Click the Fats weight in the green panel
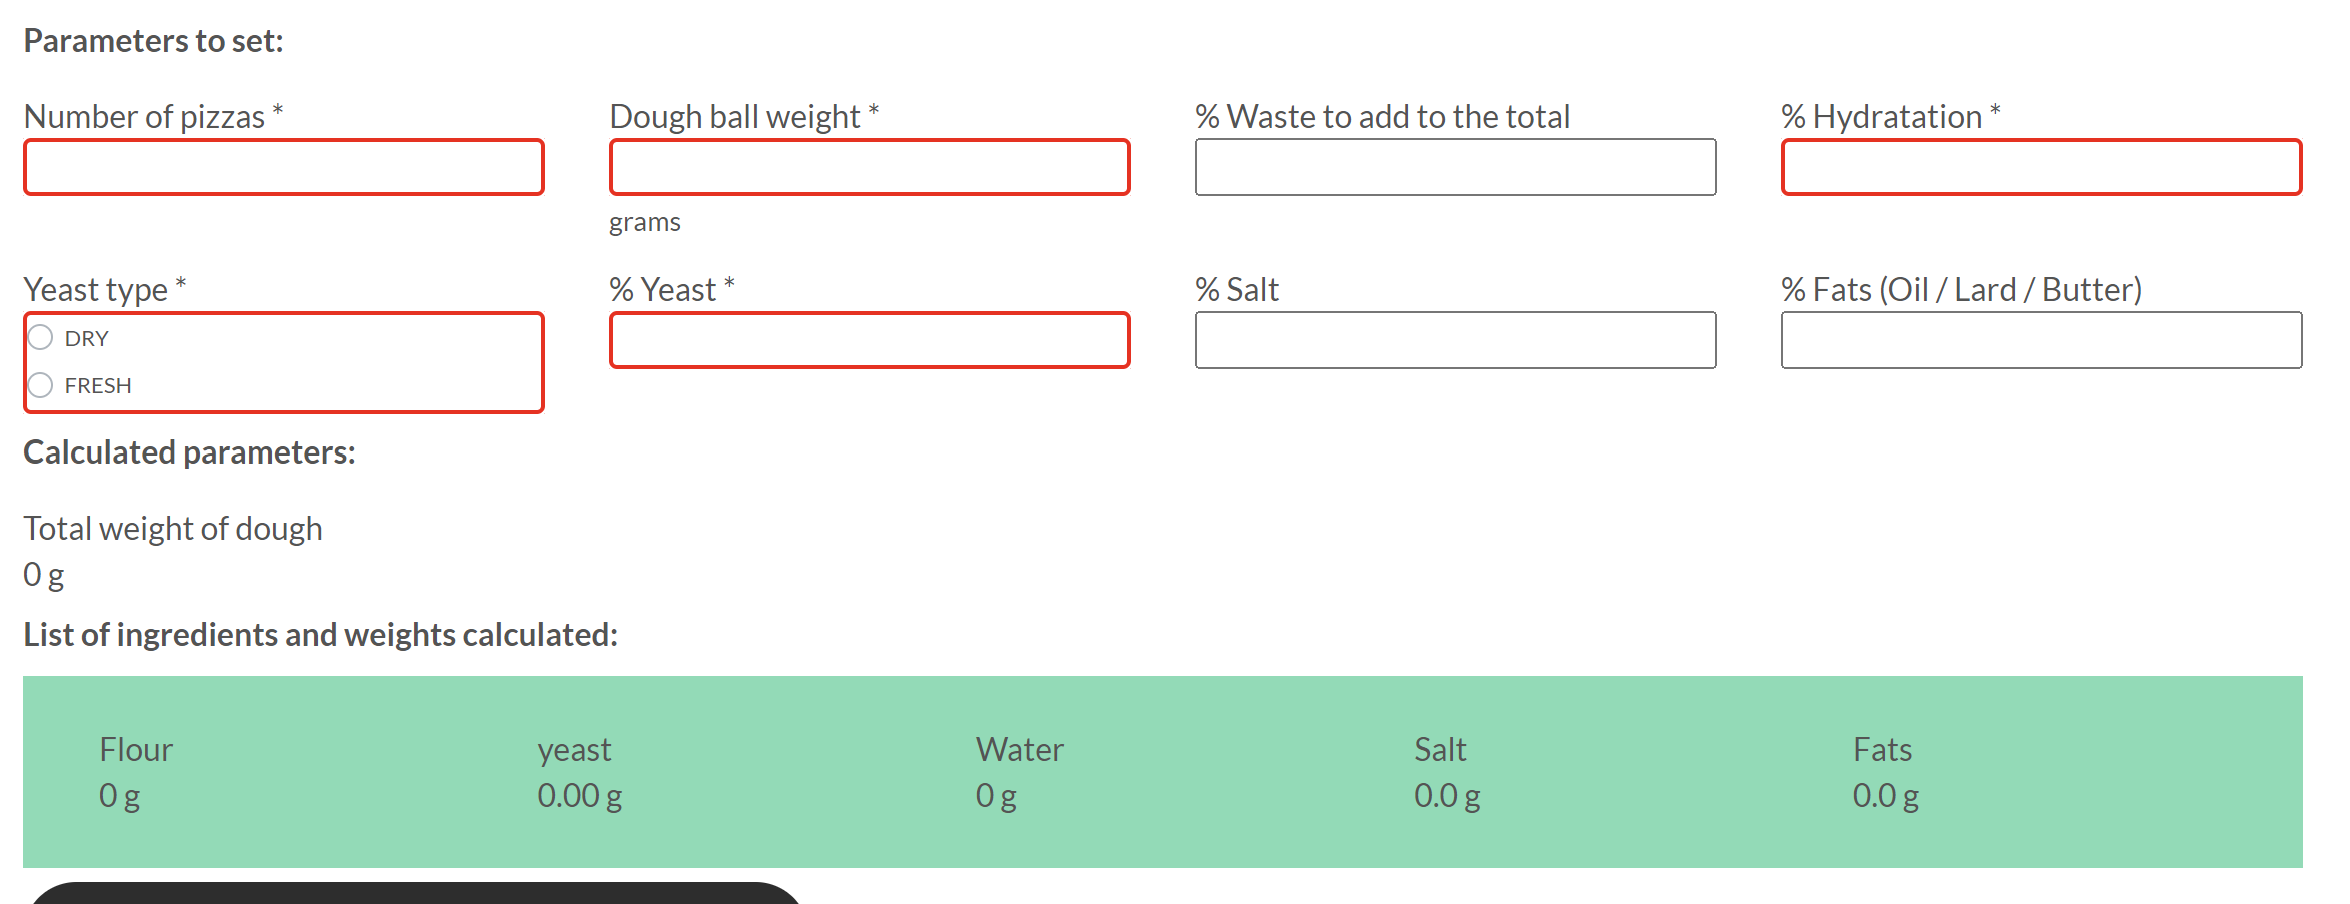 click(x=1884, y=795)
